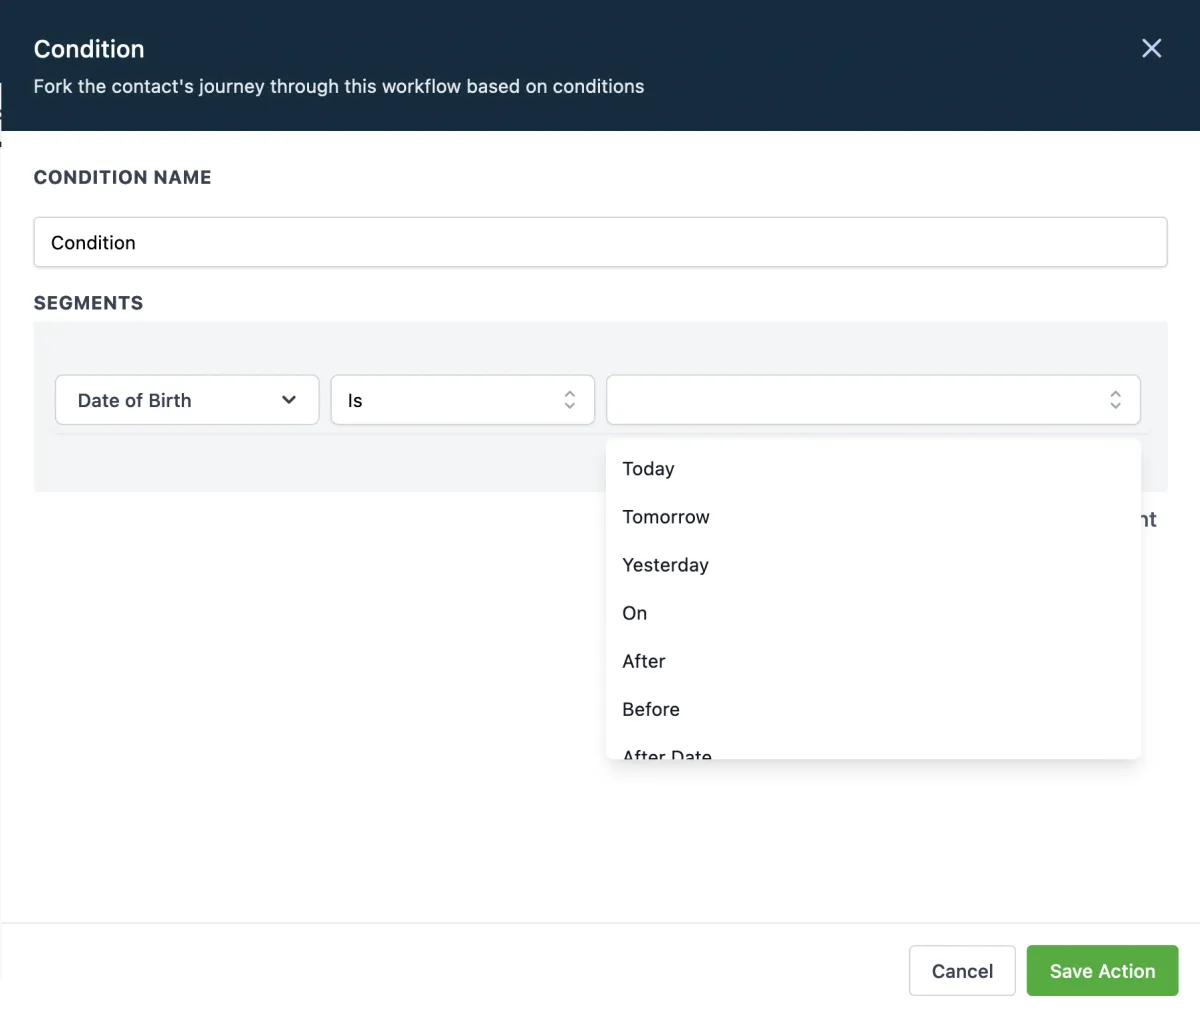Select the 'On' date option

click(635, 613)
